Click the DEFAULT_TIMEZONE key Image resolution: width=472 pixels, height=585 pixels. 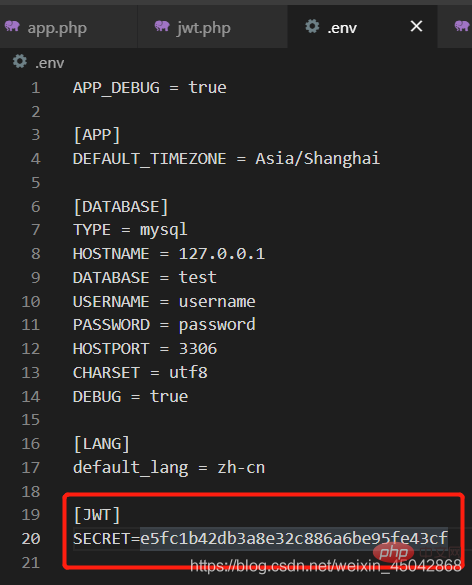point(149,159)
